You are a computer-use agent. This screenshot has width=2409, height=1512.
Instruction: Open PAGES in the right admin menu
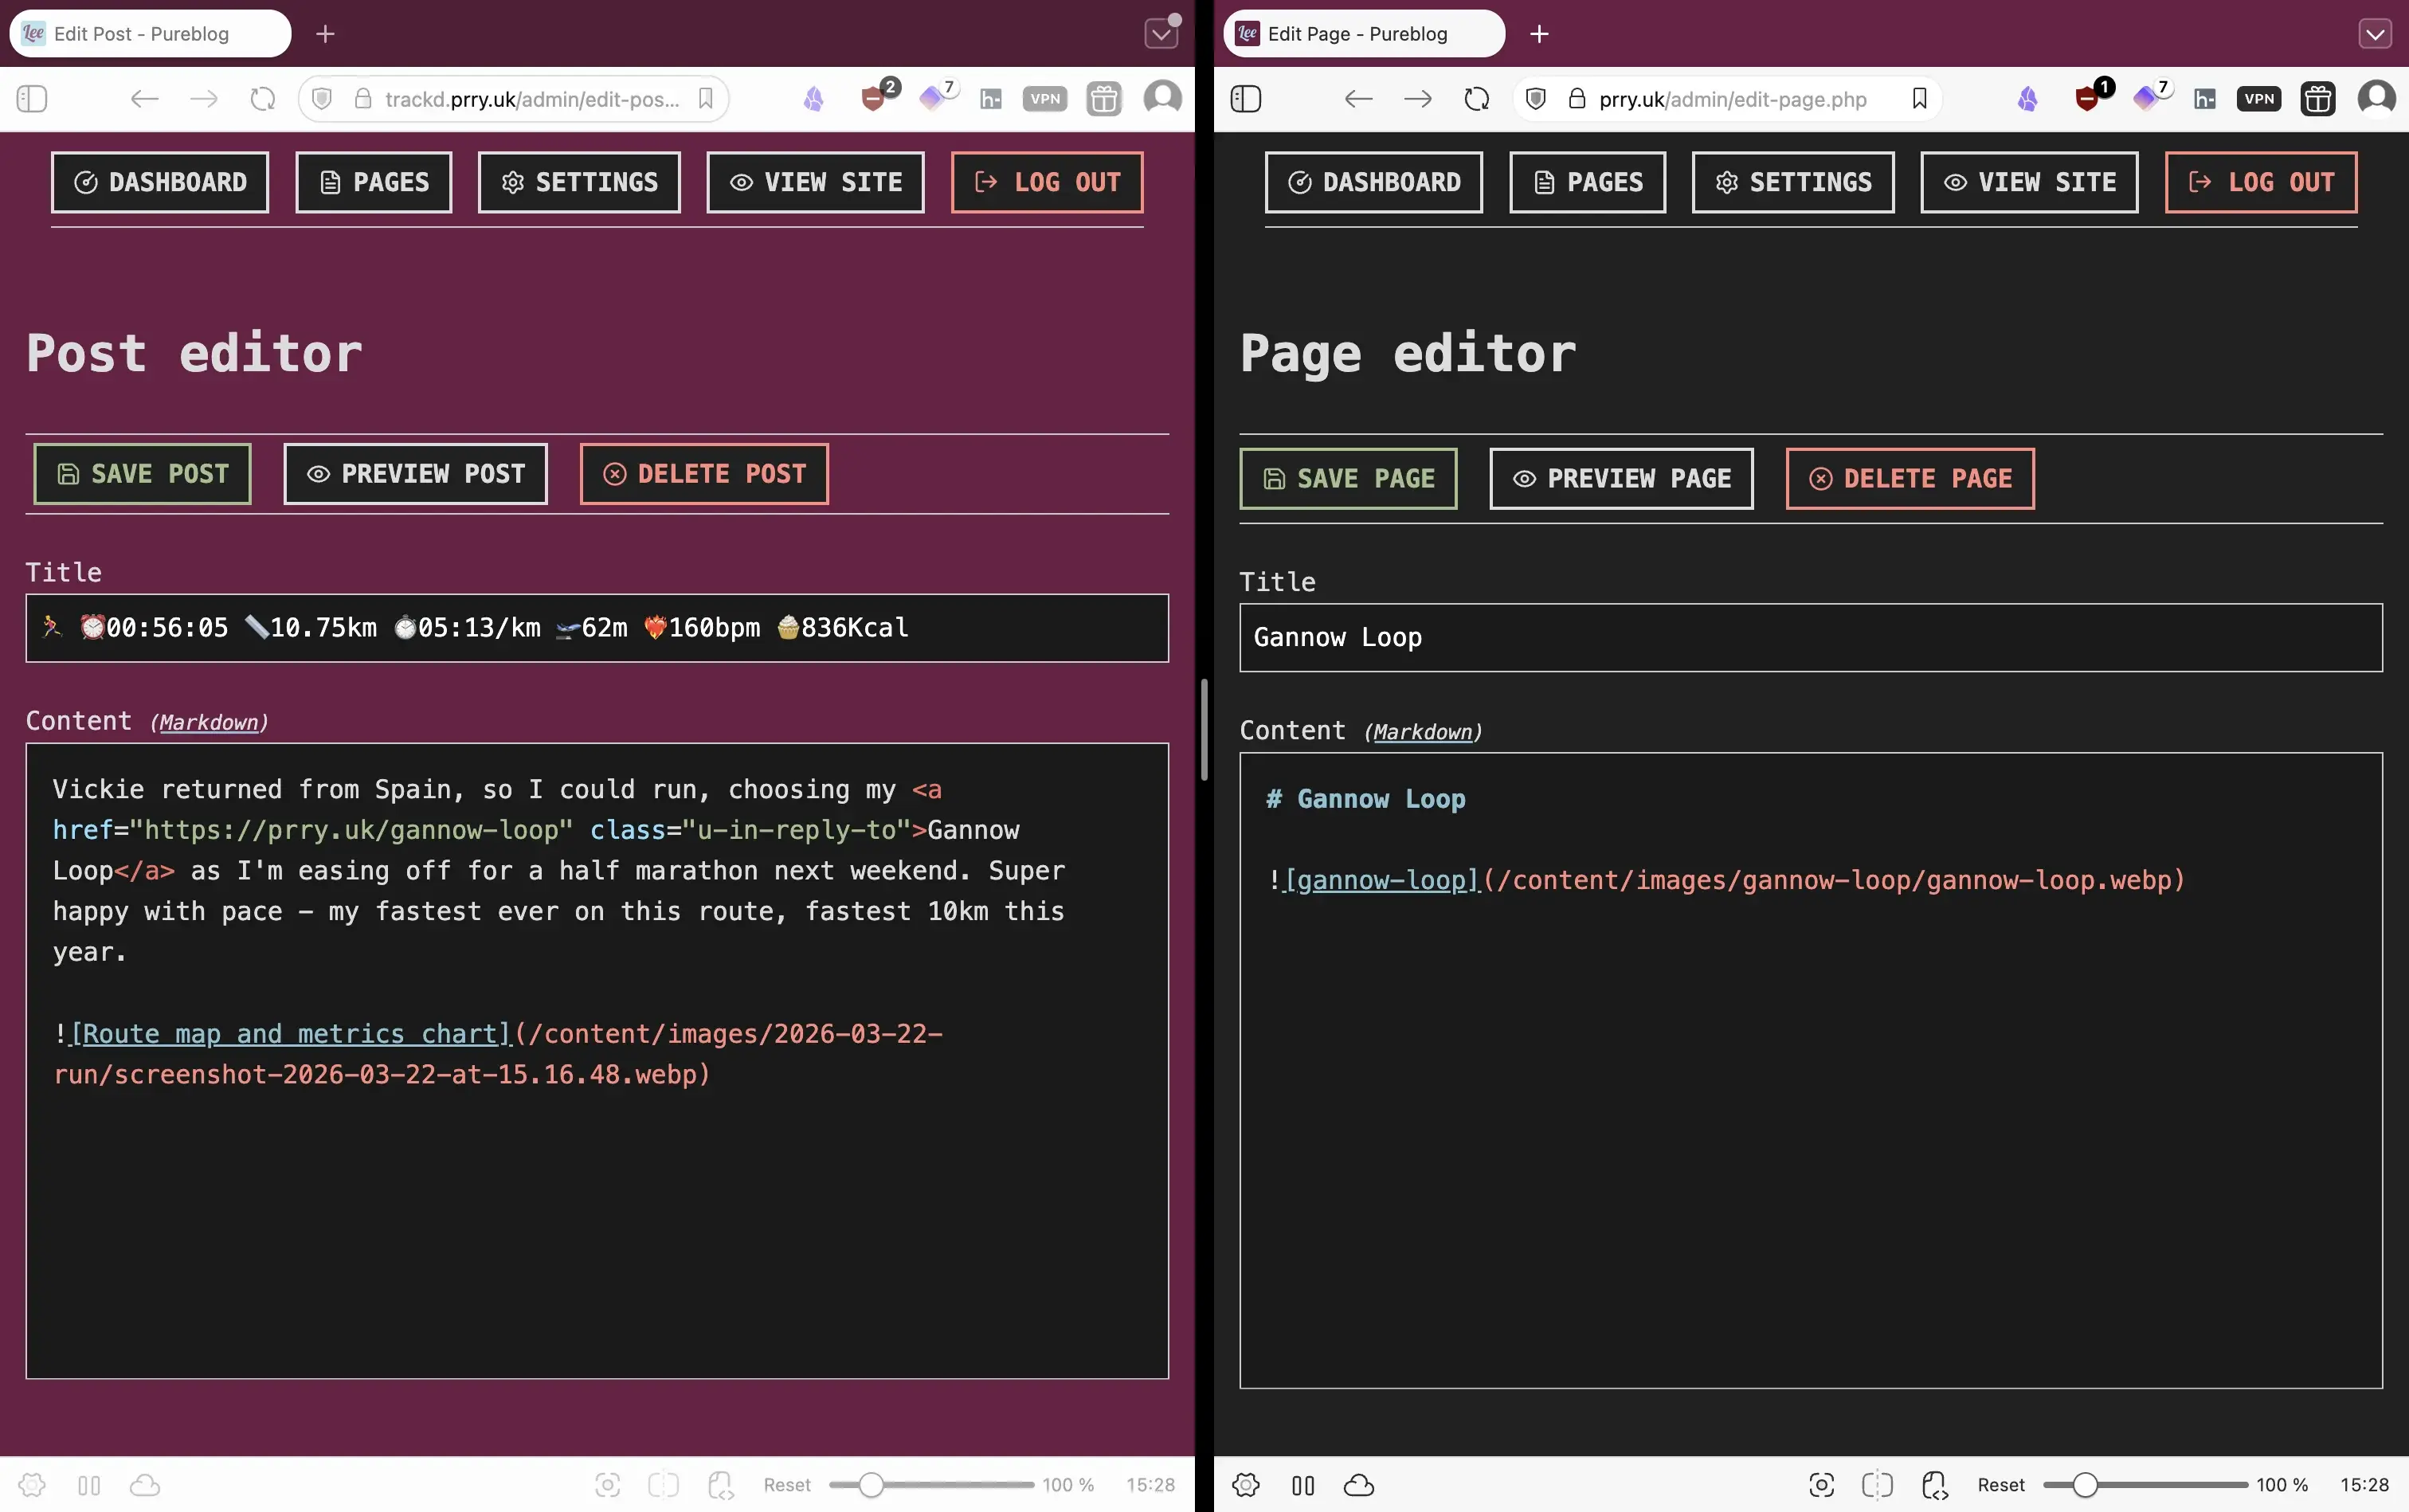1587,182
